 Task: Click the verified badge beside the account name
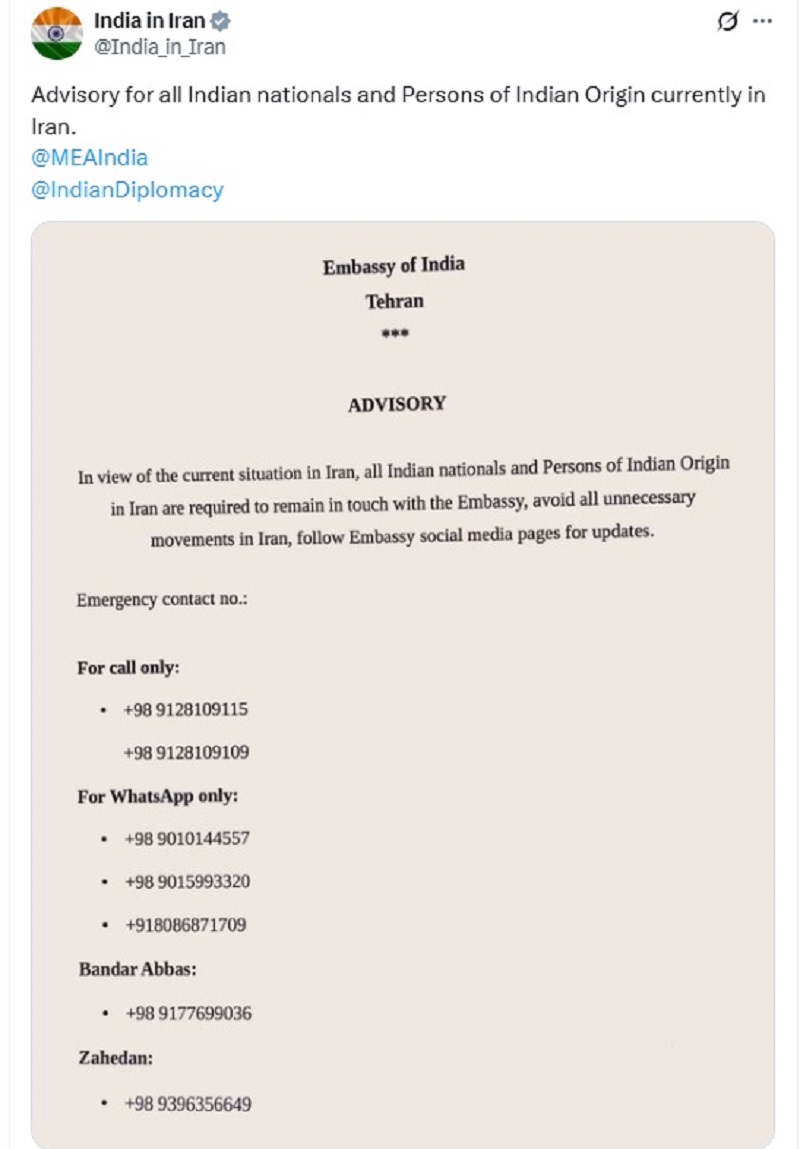point(220,20)
